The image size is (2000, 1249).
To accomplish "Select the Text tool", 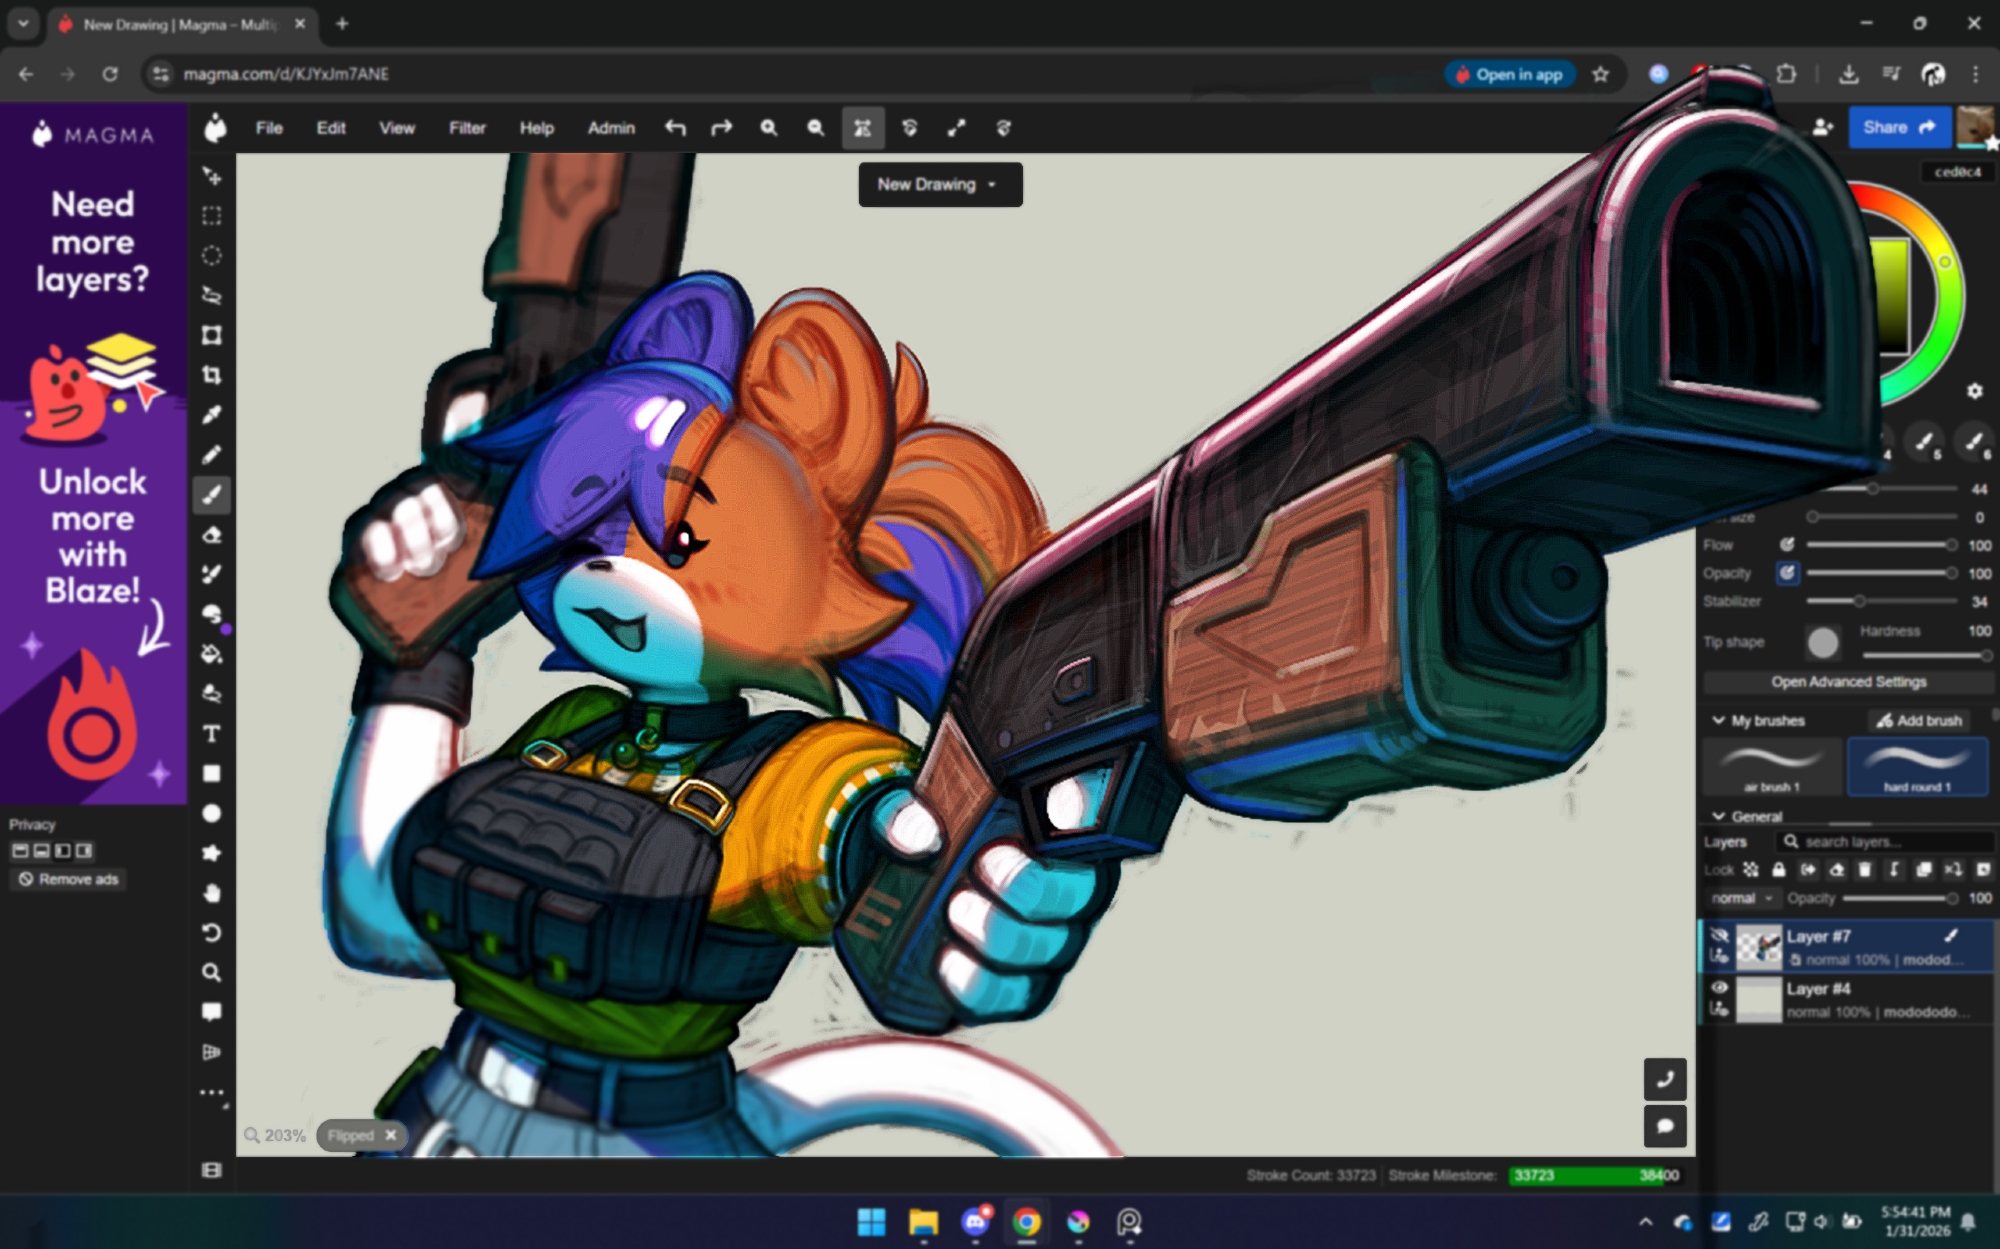I will [x=211, y=734].
